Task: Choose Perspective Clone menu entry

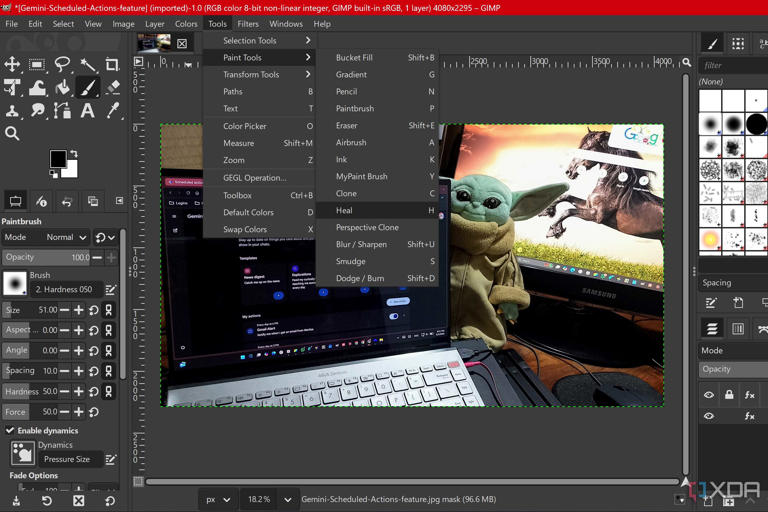Action: click(377, 227)
